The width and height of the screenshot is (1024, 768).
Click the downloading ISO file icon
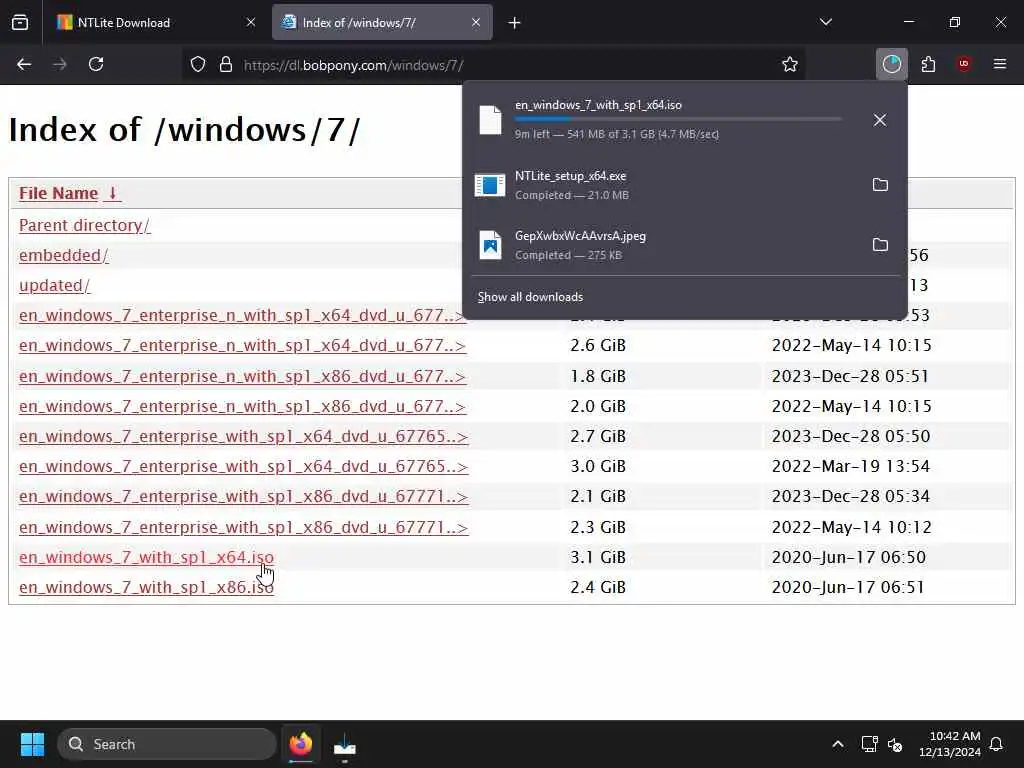tap(490, 120)
